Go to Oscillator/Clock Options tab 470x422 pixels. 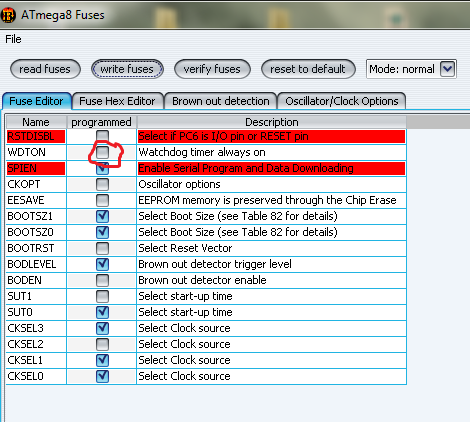342,101
